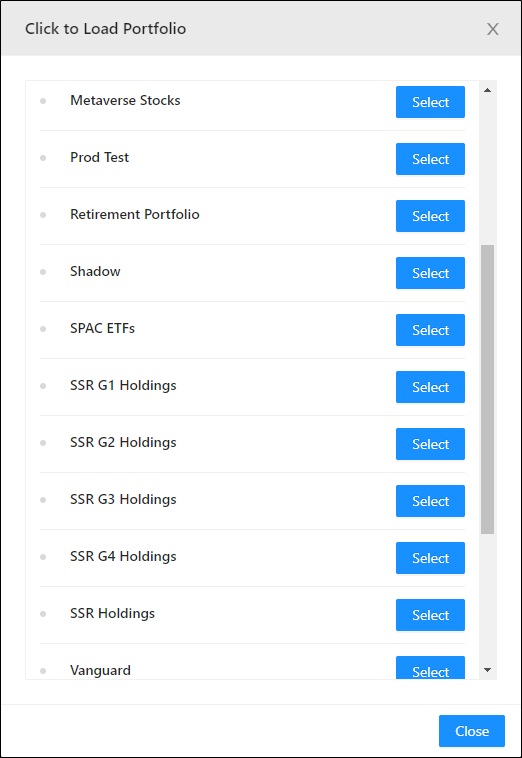Close dialog with the X icon
The height and width of the screenshot is (758, 522).
pyautogui.click(x=493, y=29)
